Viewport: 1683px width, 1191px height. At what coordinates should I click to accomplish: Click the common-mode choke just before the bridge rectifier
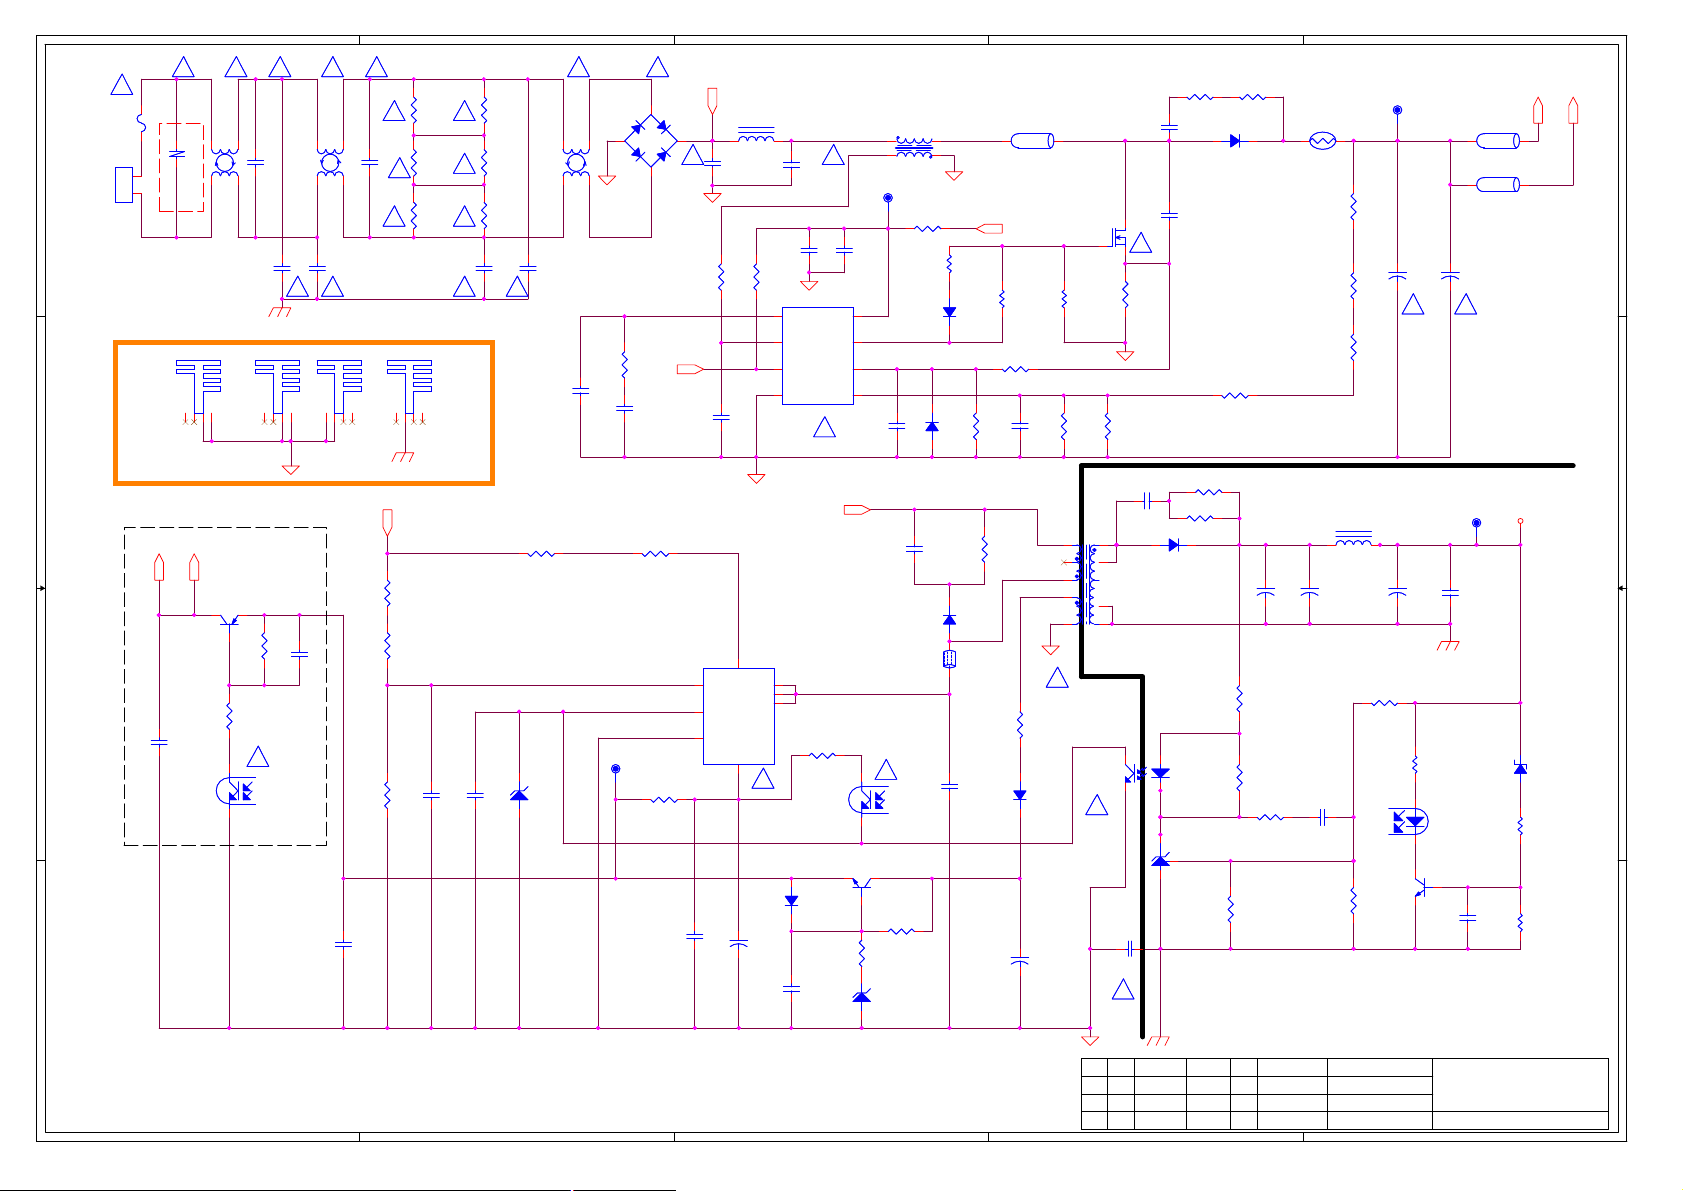point(576,164)
